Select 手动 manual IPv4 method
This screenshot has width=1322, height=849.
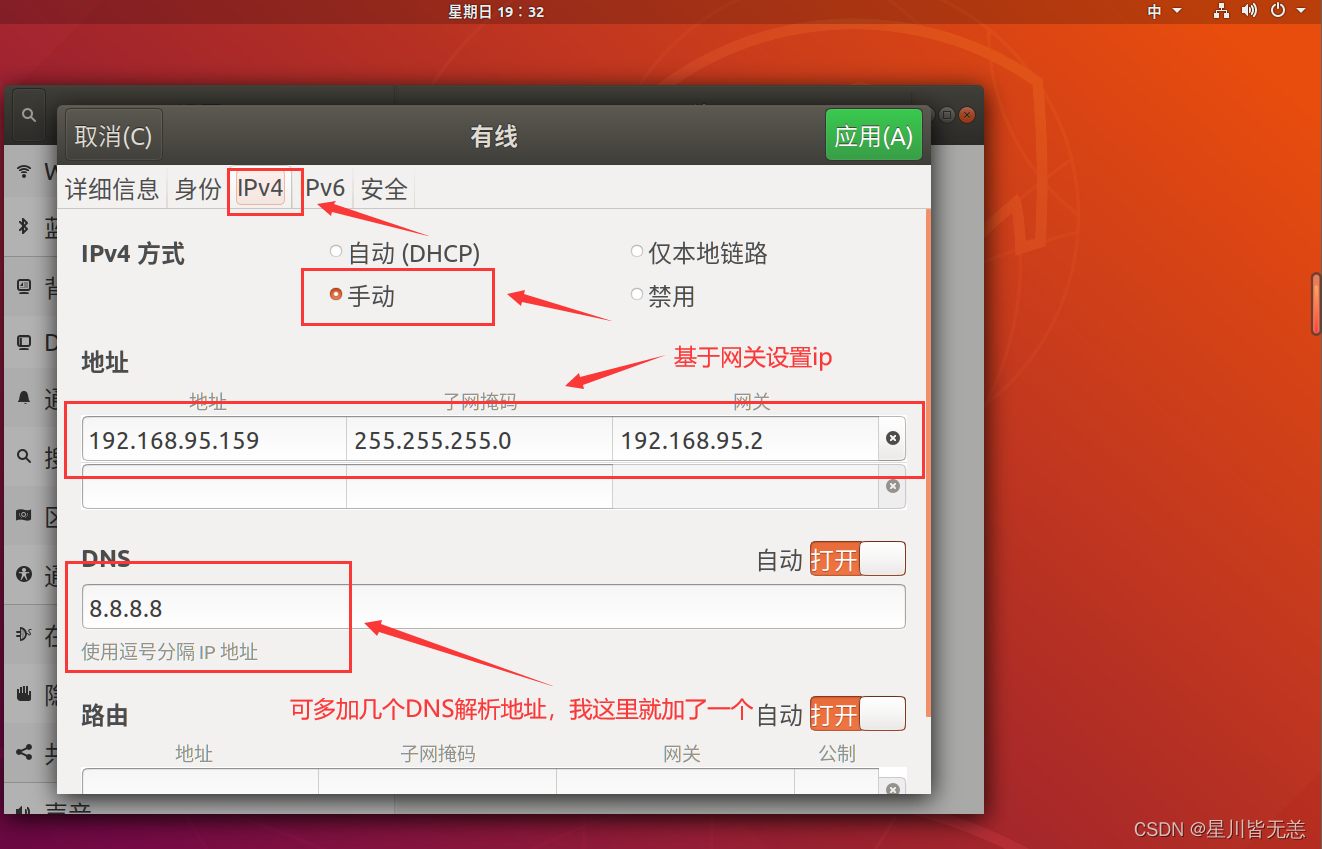click(x=362, y=296)
